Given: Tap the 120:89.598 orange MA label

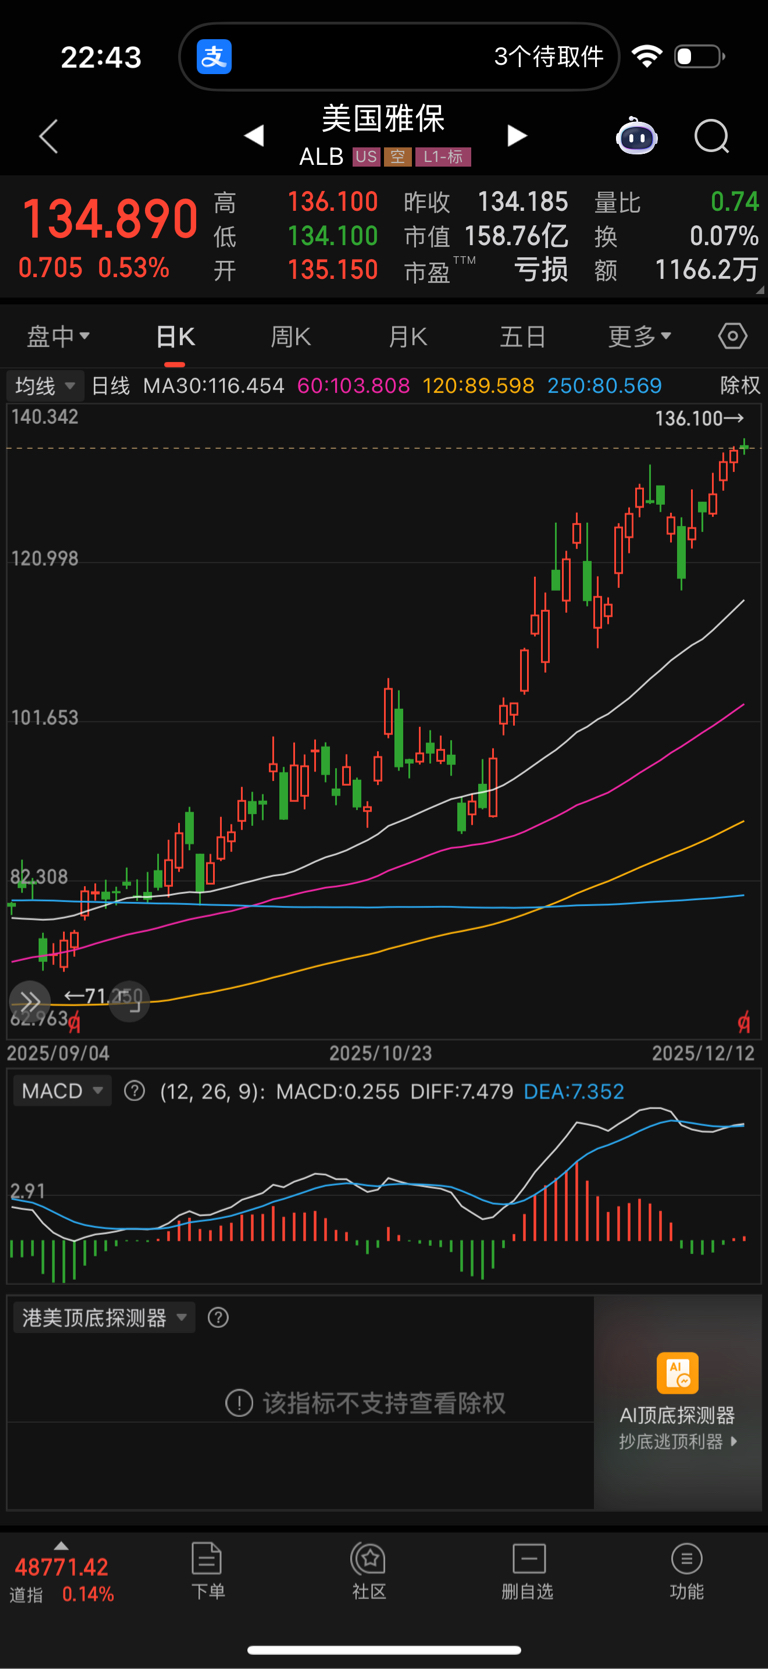Looking at the screenshot, I should click(478, 386).
